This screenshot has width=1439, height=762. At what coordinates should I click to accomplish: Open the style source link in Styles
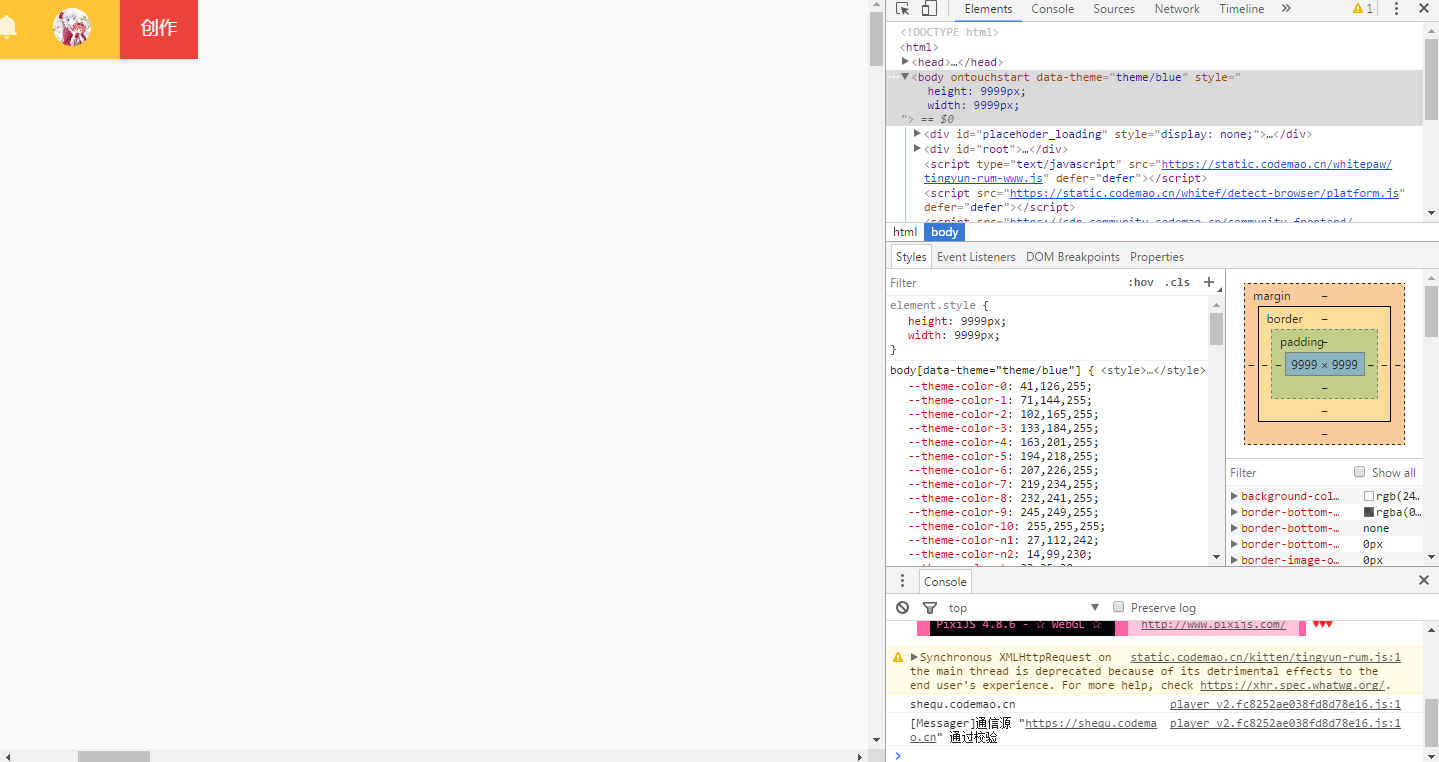(1153, 370)
